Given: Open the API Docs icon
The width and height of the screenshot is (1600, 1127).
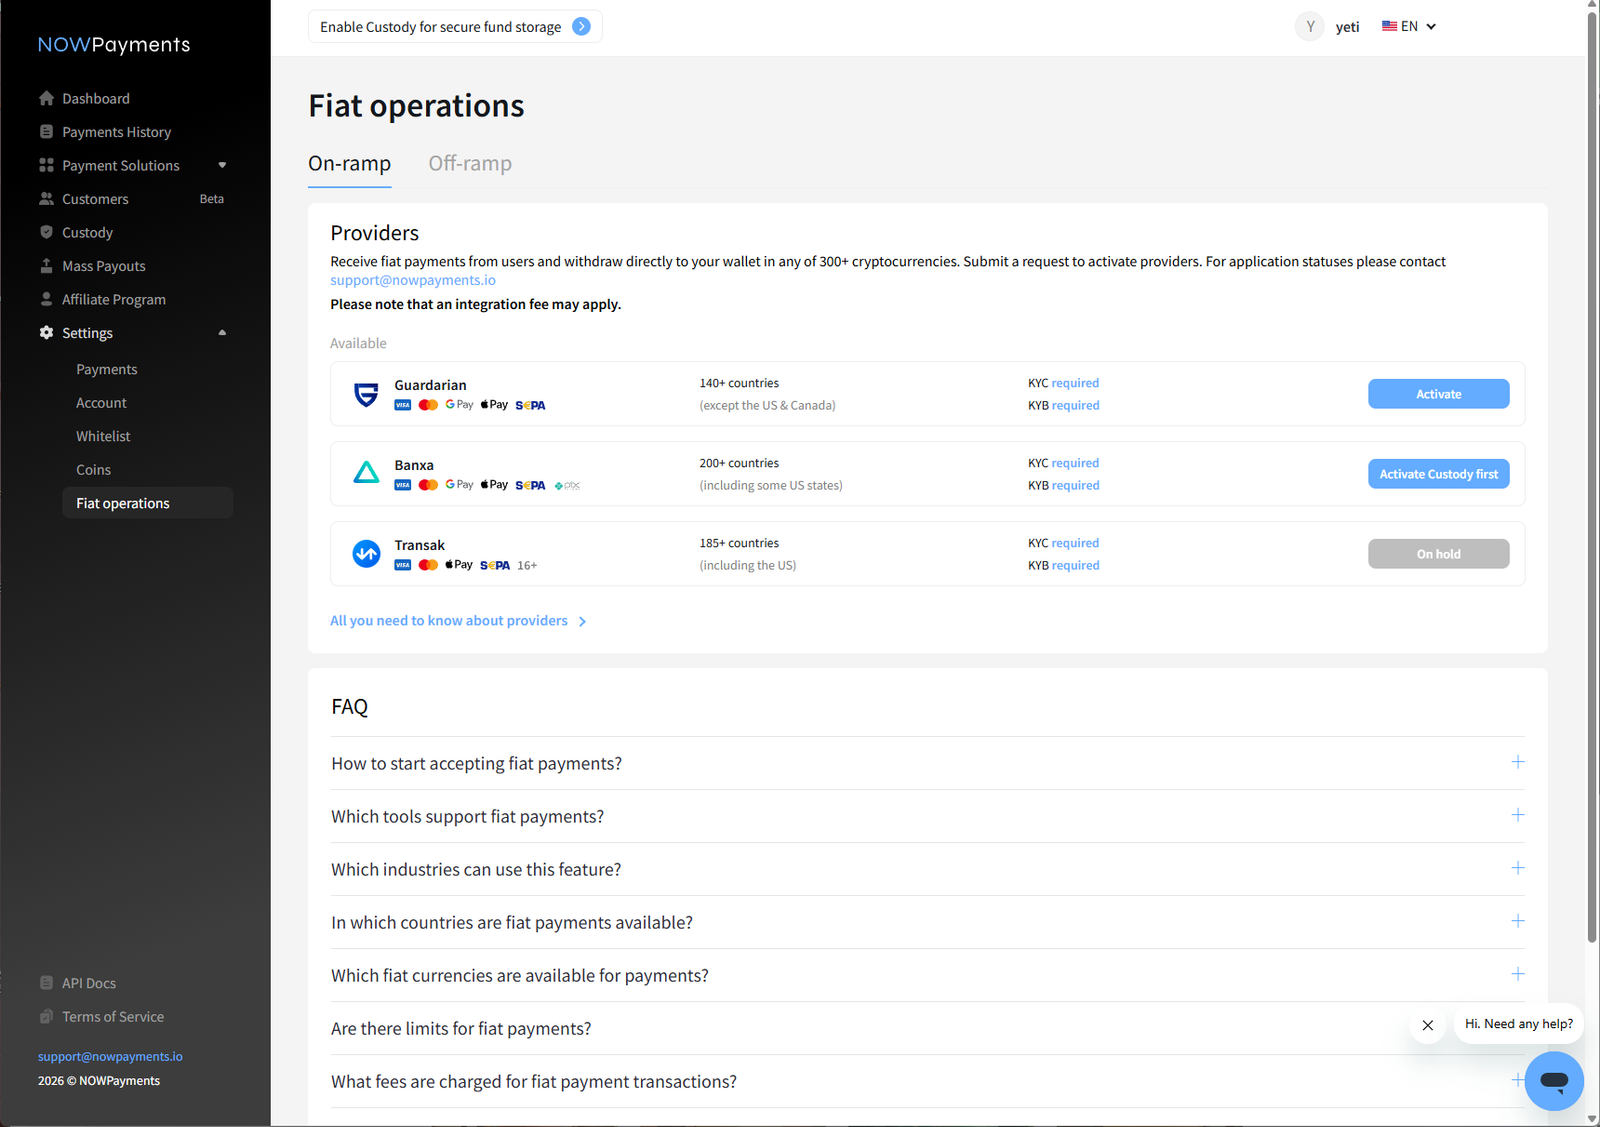Looking at the screenshot, I should (x=47, y=982).
